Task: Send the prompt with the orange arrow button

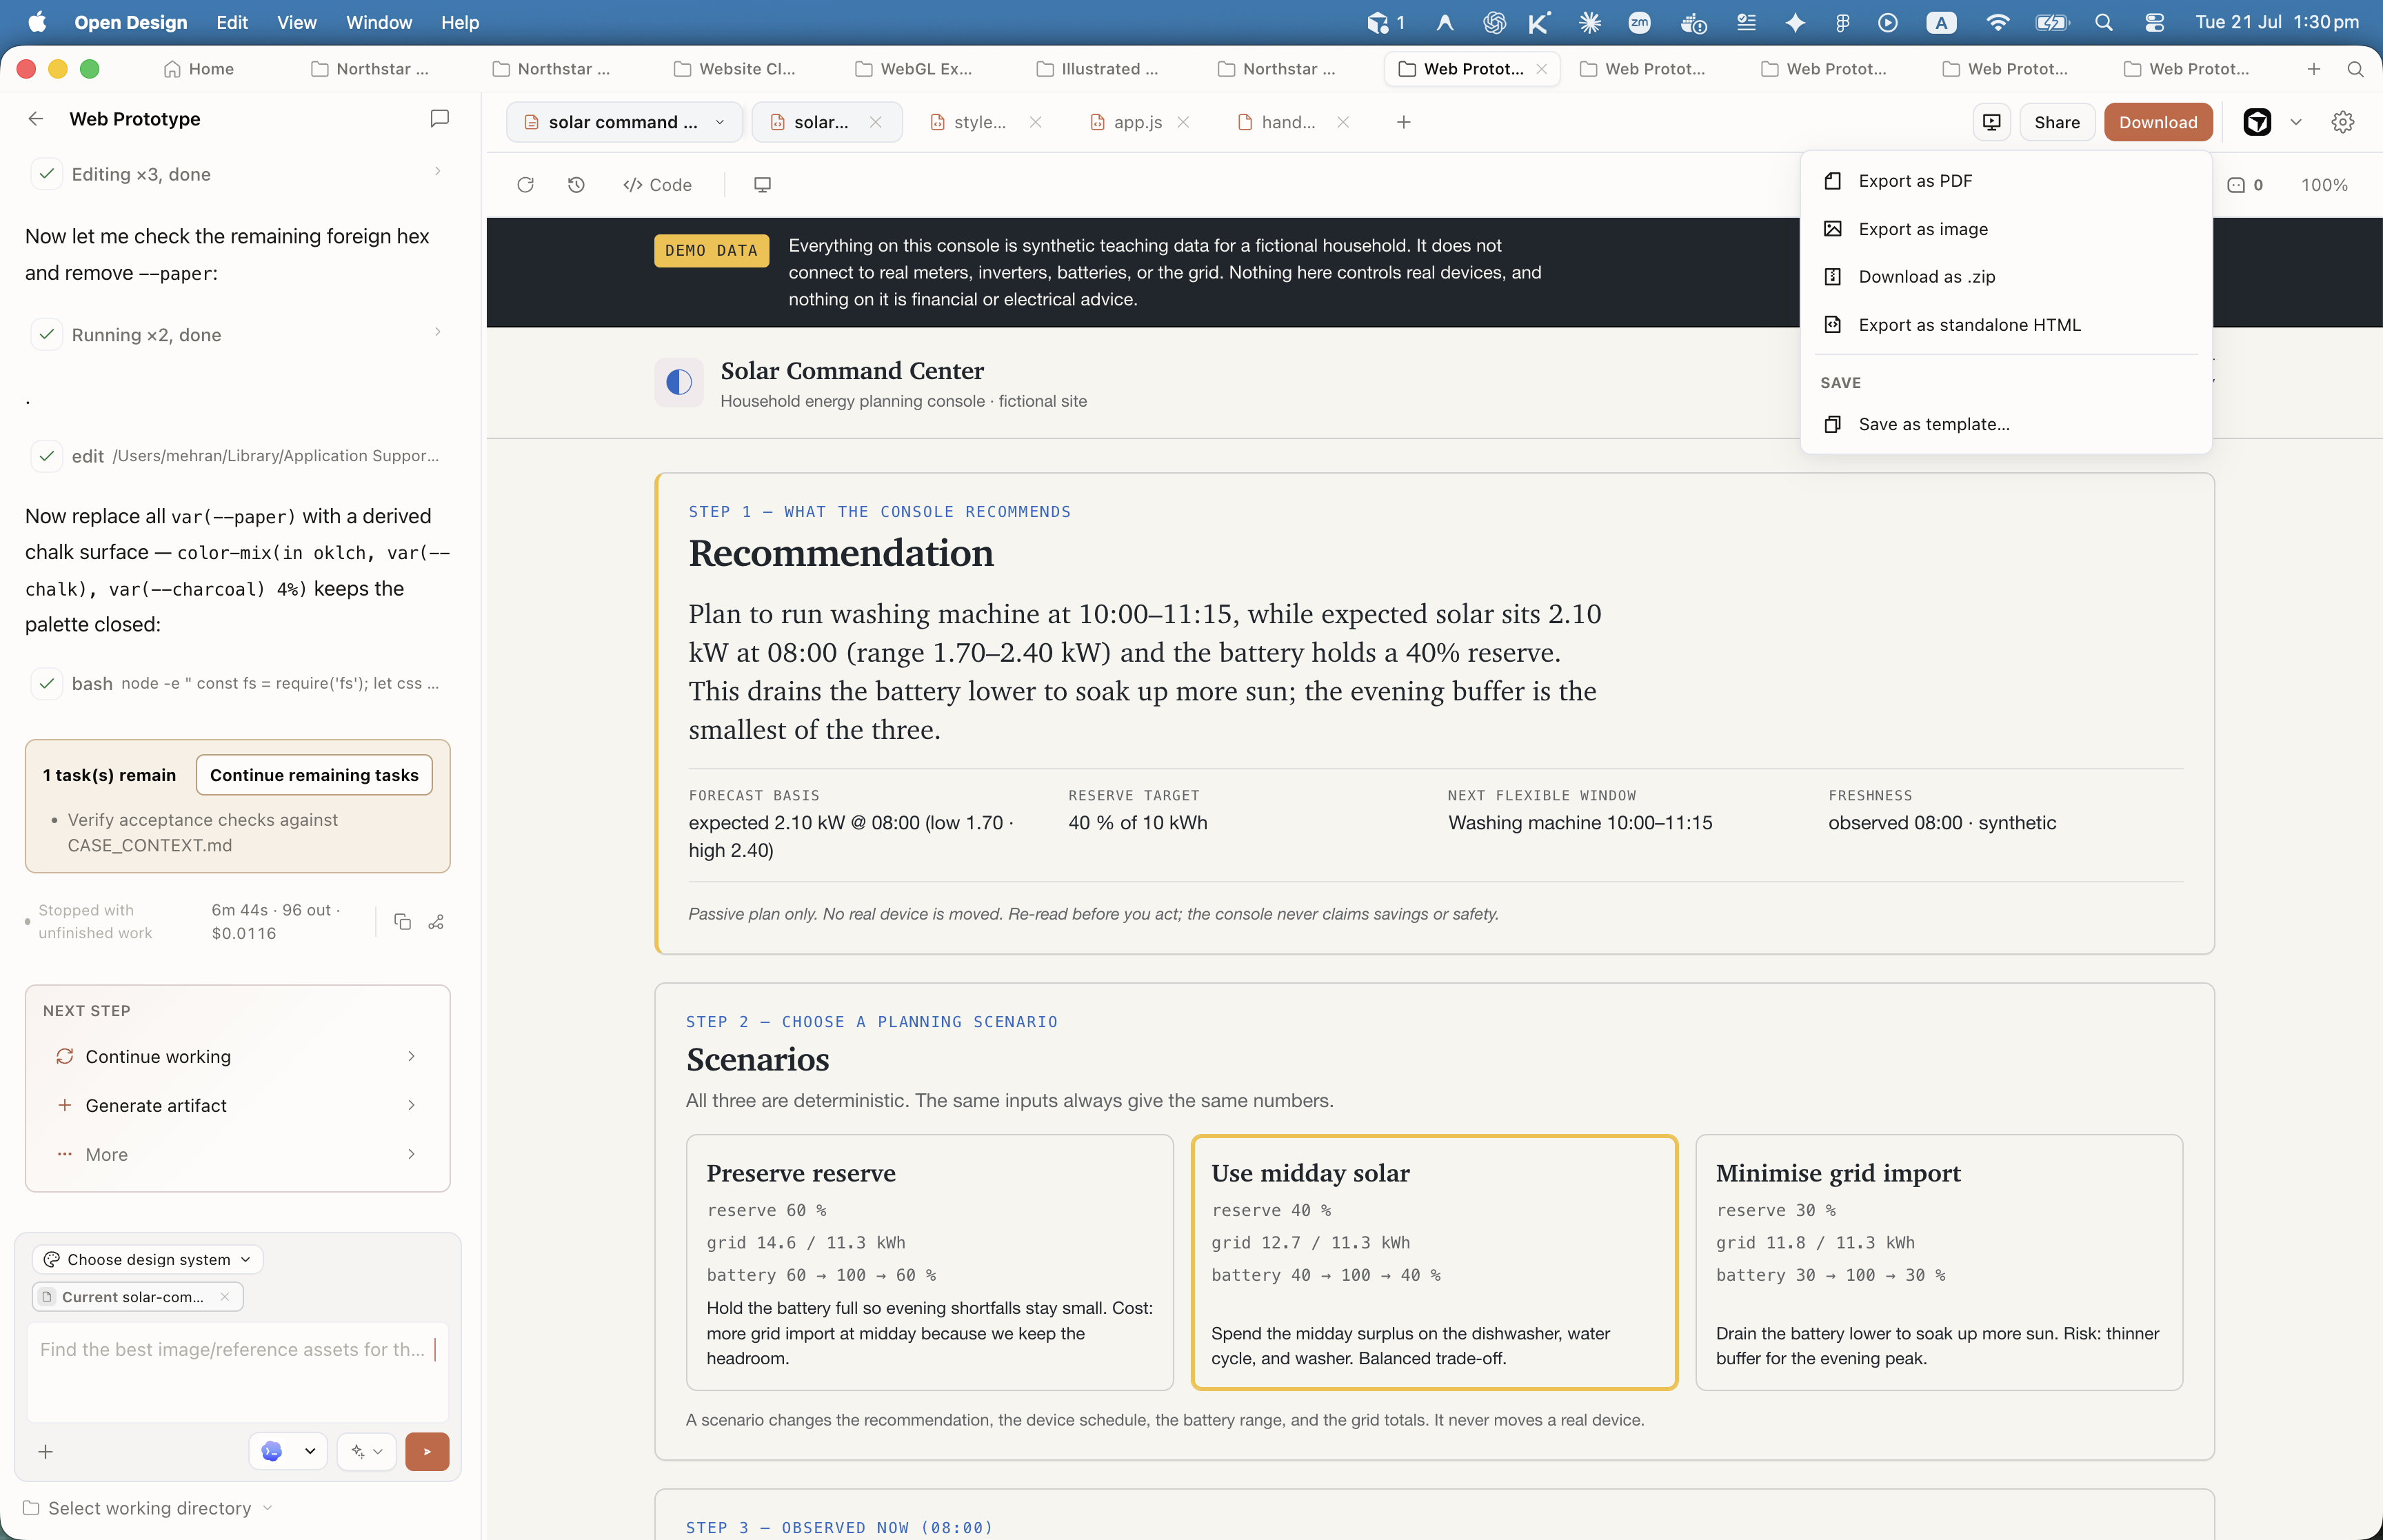Action: tap(427, 1451)
